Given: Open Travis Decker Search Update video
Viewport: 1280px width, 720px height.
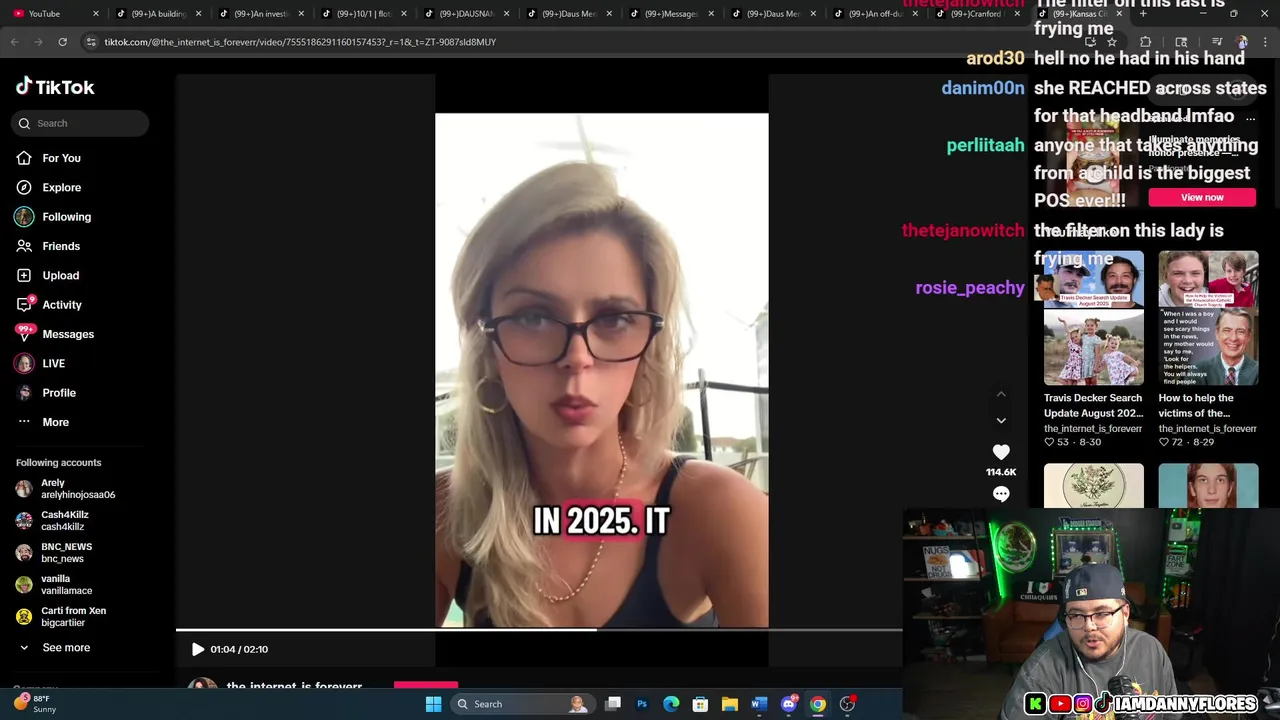Looking at the screenshot, I should 1094,318.
